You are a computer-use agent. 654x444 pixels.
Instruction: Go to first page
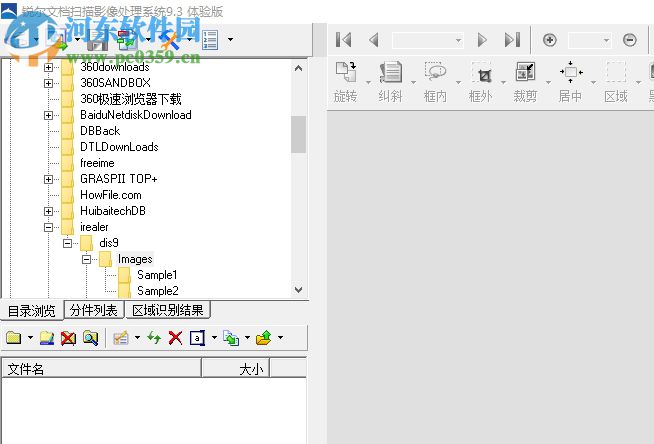(344, 40)
